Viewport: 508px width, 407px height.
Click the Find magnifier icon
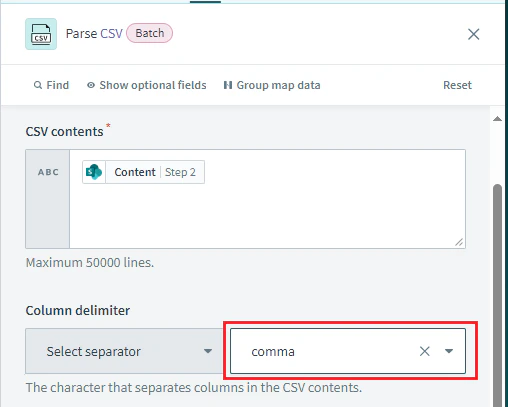point(38,85)
